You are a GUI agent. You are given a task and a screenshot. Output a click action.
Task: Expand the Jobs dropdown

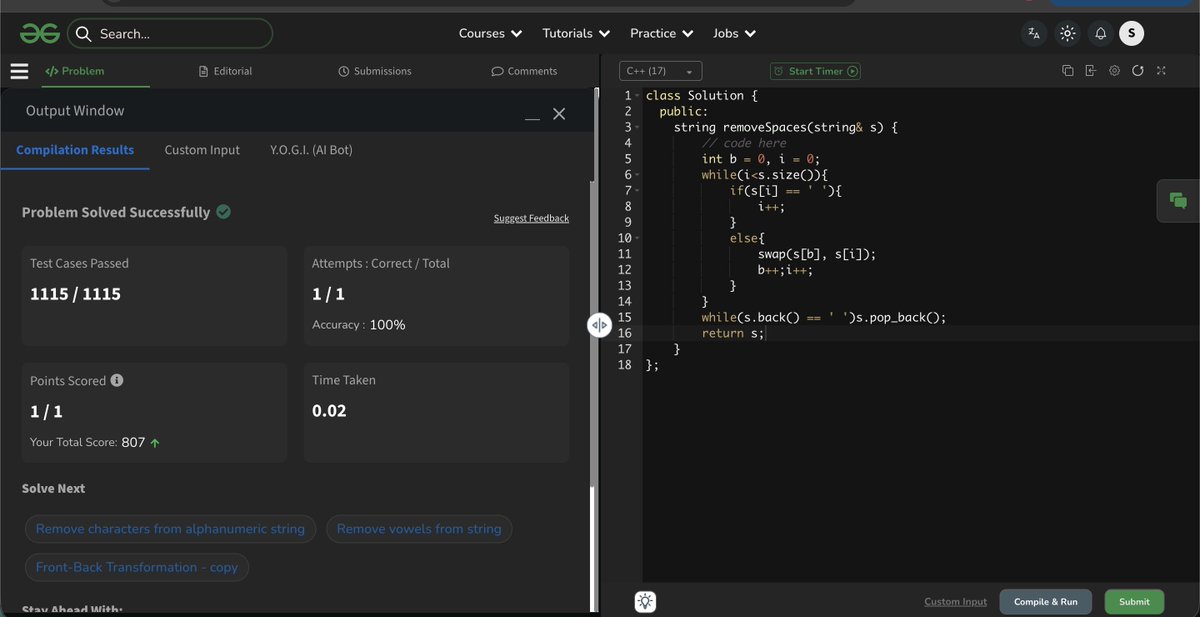pyautogui.click(x=734, y=33)
